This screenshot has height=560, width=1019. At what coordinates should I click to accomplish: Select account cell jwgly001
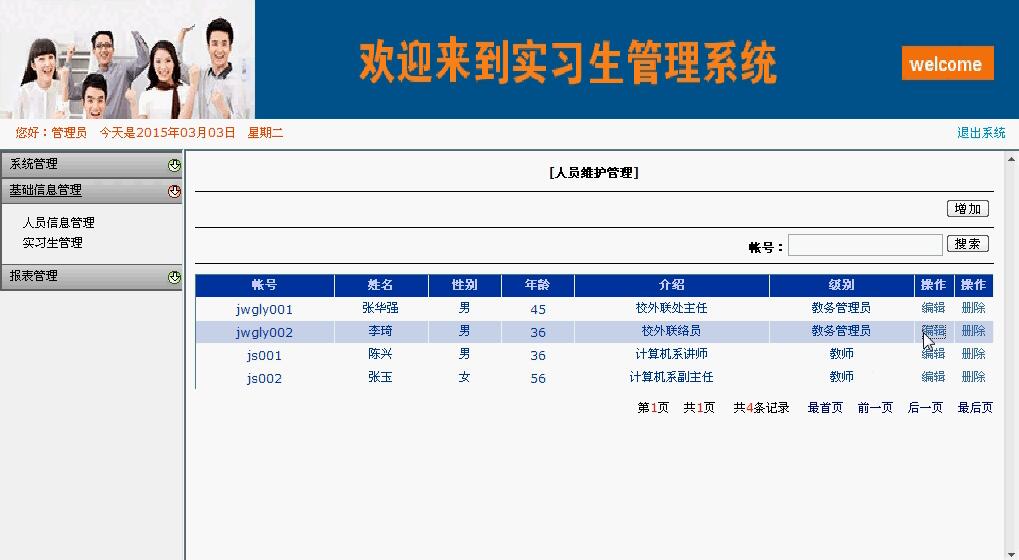264,309
